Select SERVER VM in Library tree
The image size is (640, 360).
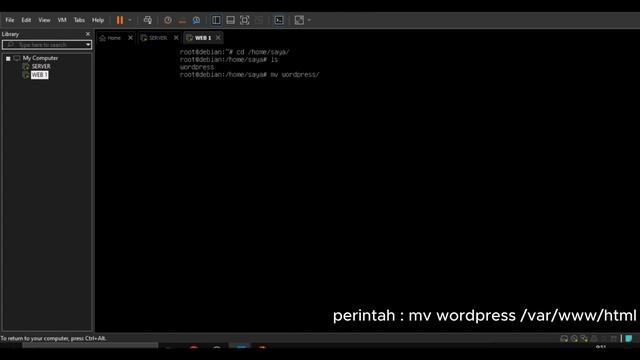pyautogui.click(x=41, y=67)
